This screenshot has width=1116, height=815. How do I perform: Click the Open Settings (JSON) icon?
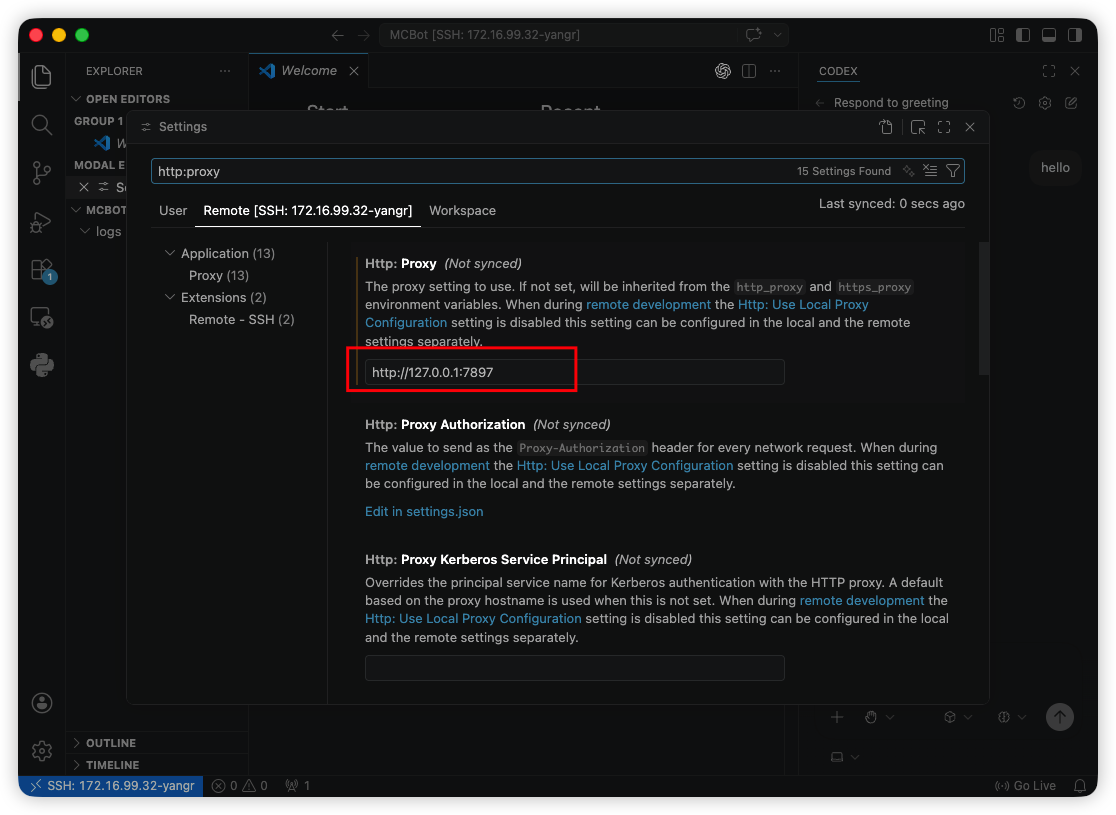tap(886, 127)
